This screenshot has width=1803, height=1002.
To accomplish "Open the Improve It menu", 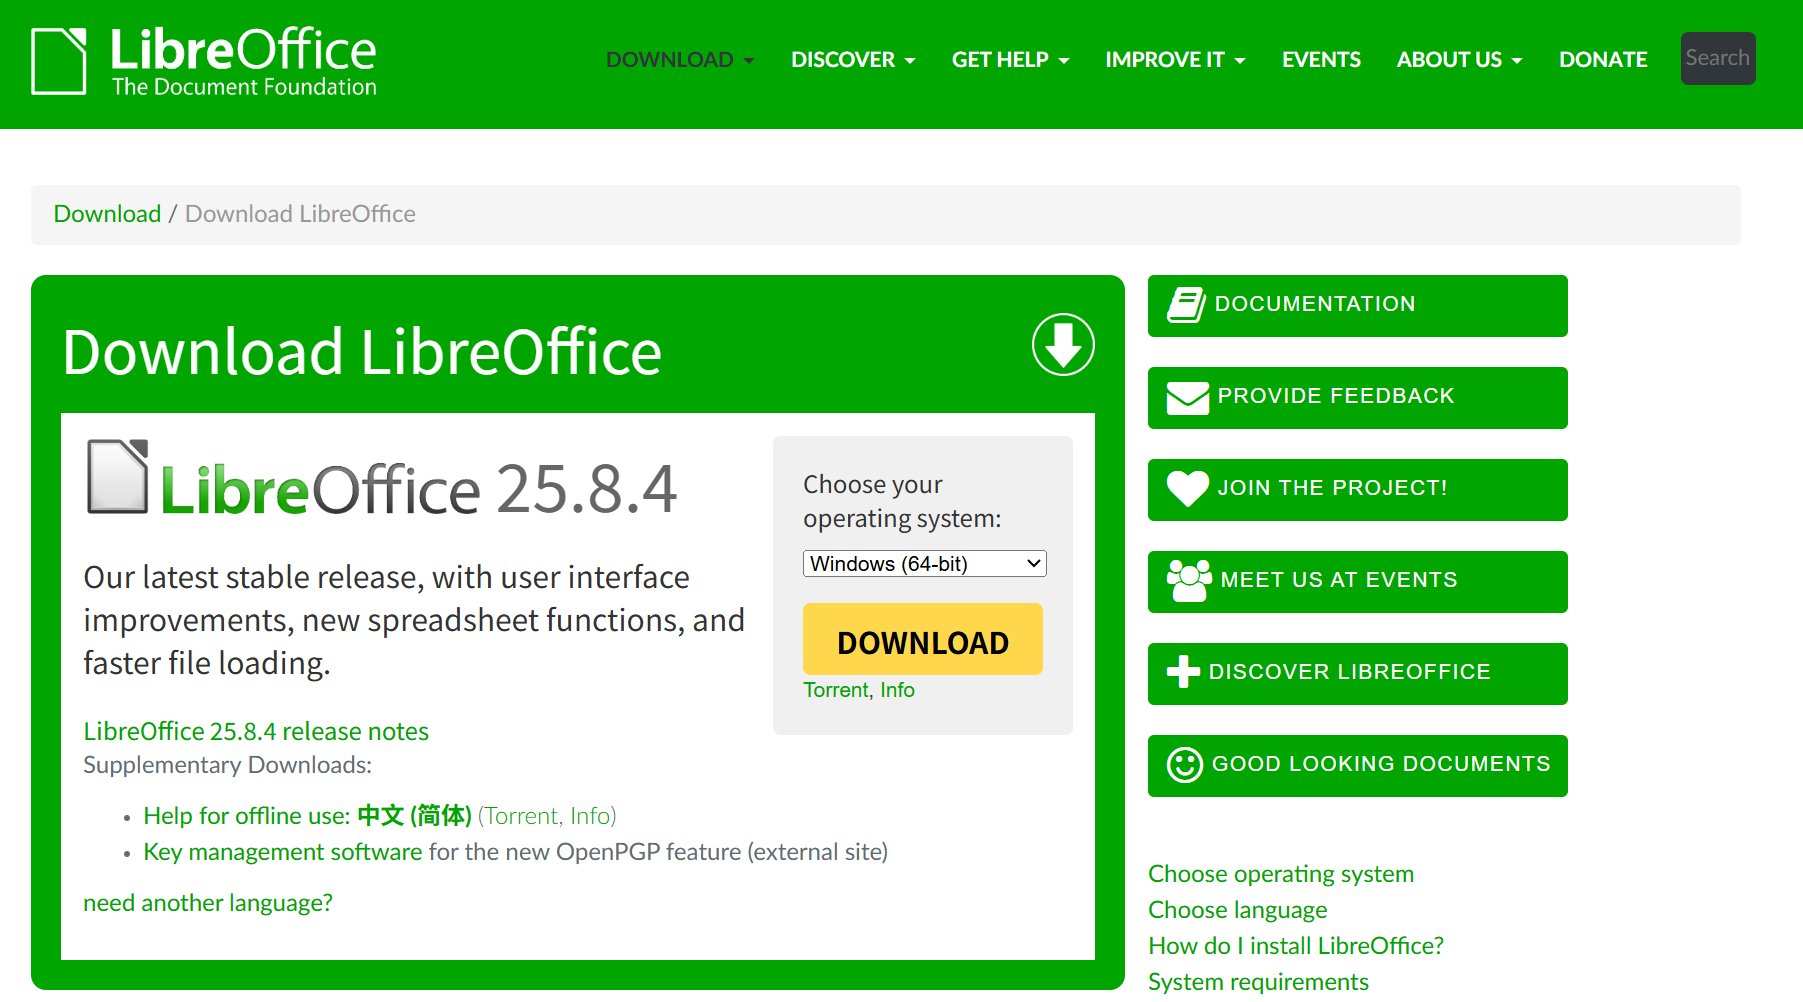I will (1175, 60).
